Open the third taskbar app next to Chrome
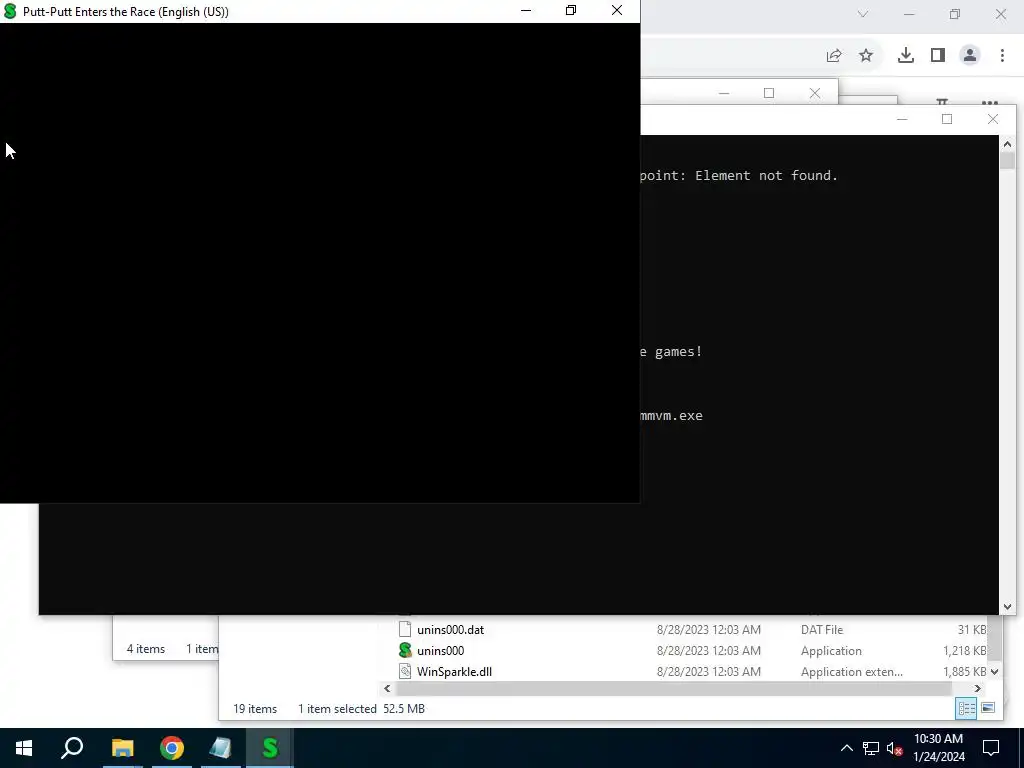This screenshot has width=1024, height=768. (221, 748)
